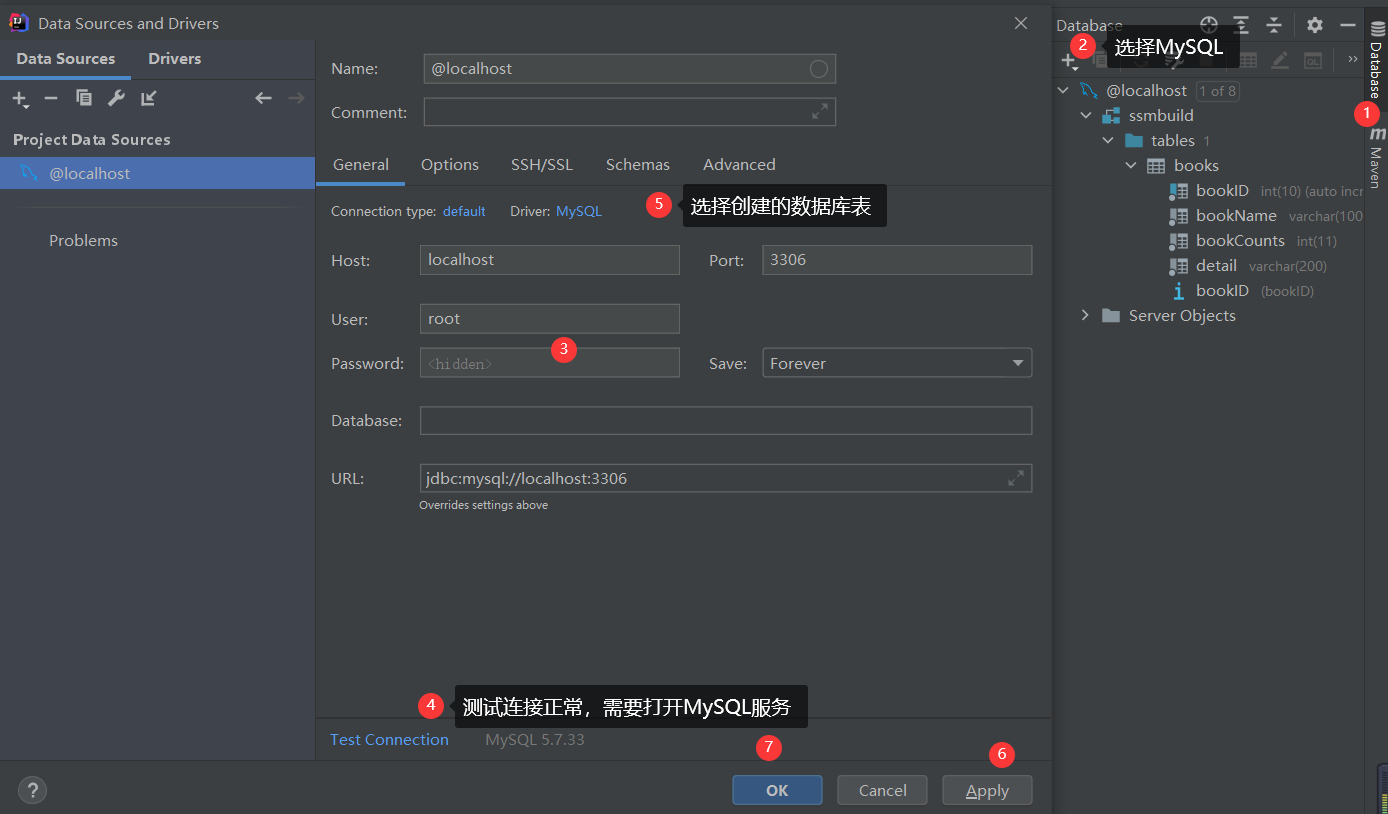Click the color circle in the Name field
The image size is (1388, 814).
coord(819,69)
